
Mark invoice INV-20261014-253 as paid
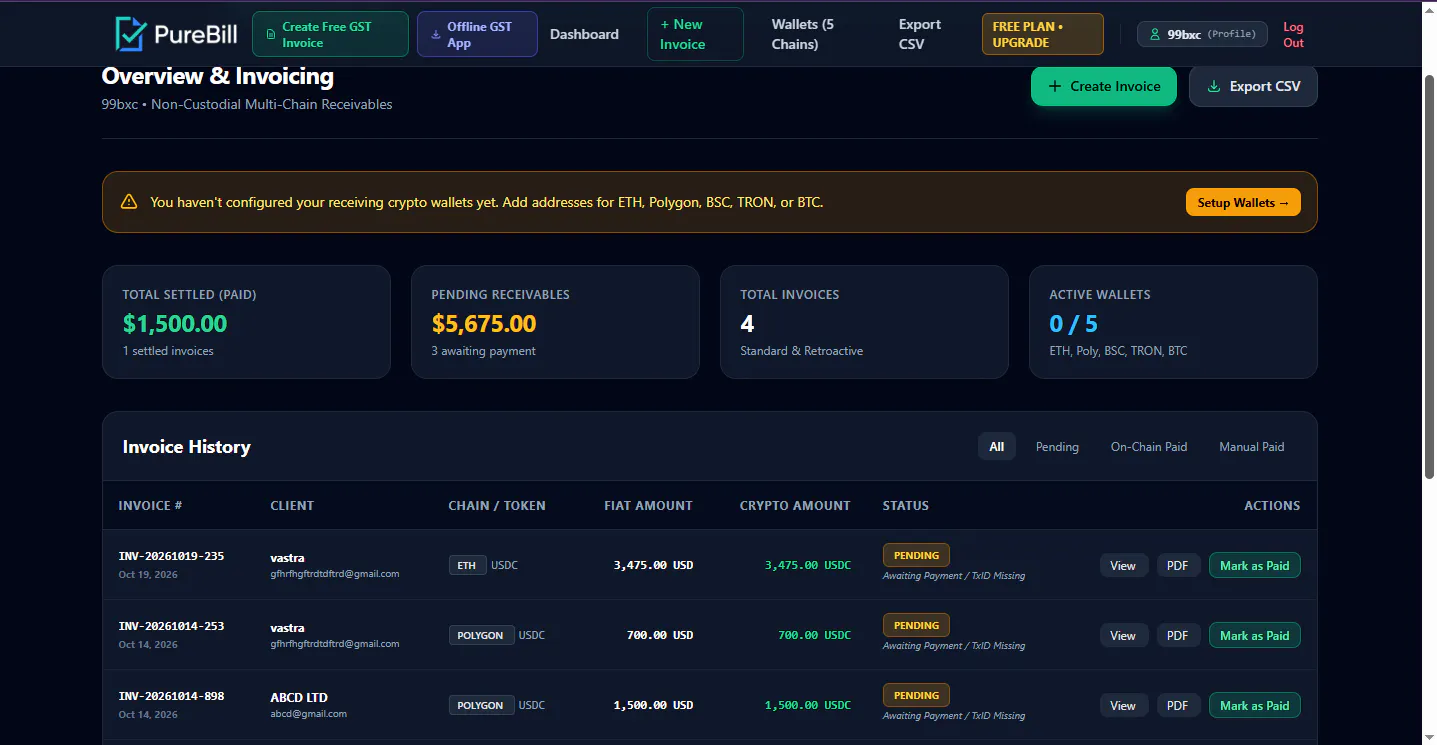pyautogui.click(x=1255, y=635)
